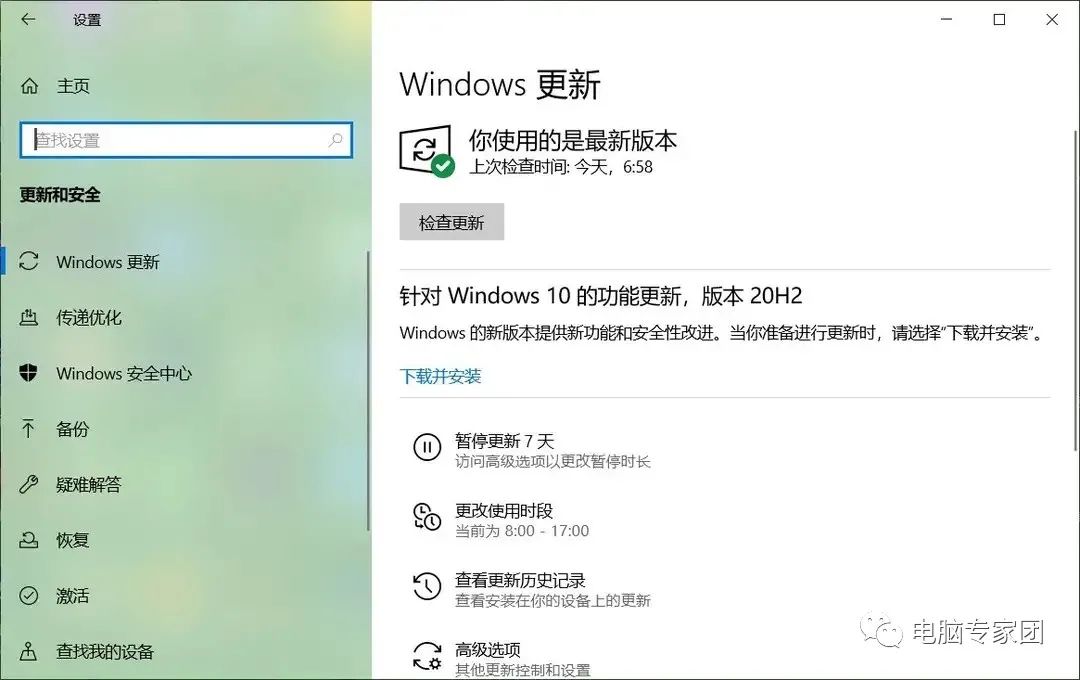This screenshot has width=1080, height=680.
Task: Click the wrench icon for 疑难解答
Action: [28, 484]
